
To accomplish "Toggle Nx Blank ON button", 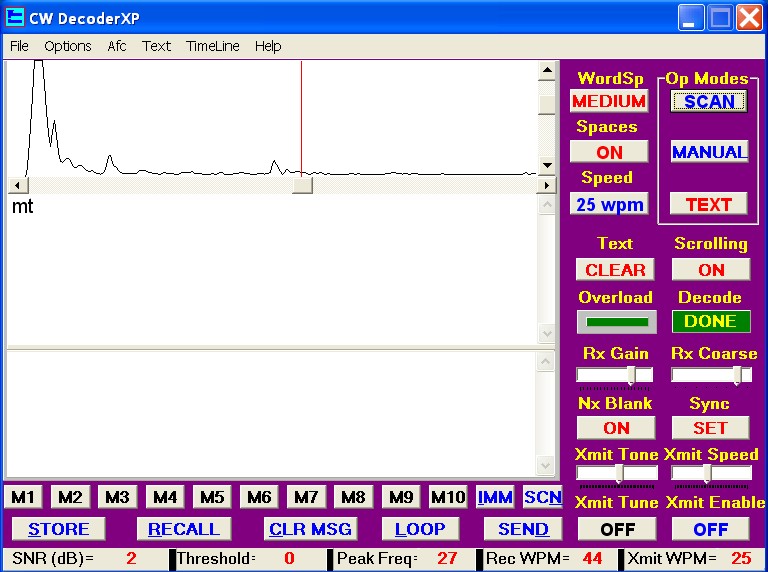I will tap(616, 428).
